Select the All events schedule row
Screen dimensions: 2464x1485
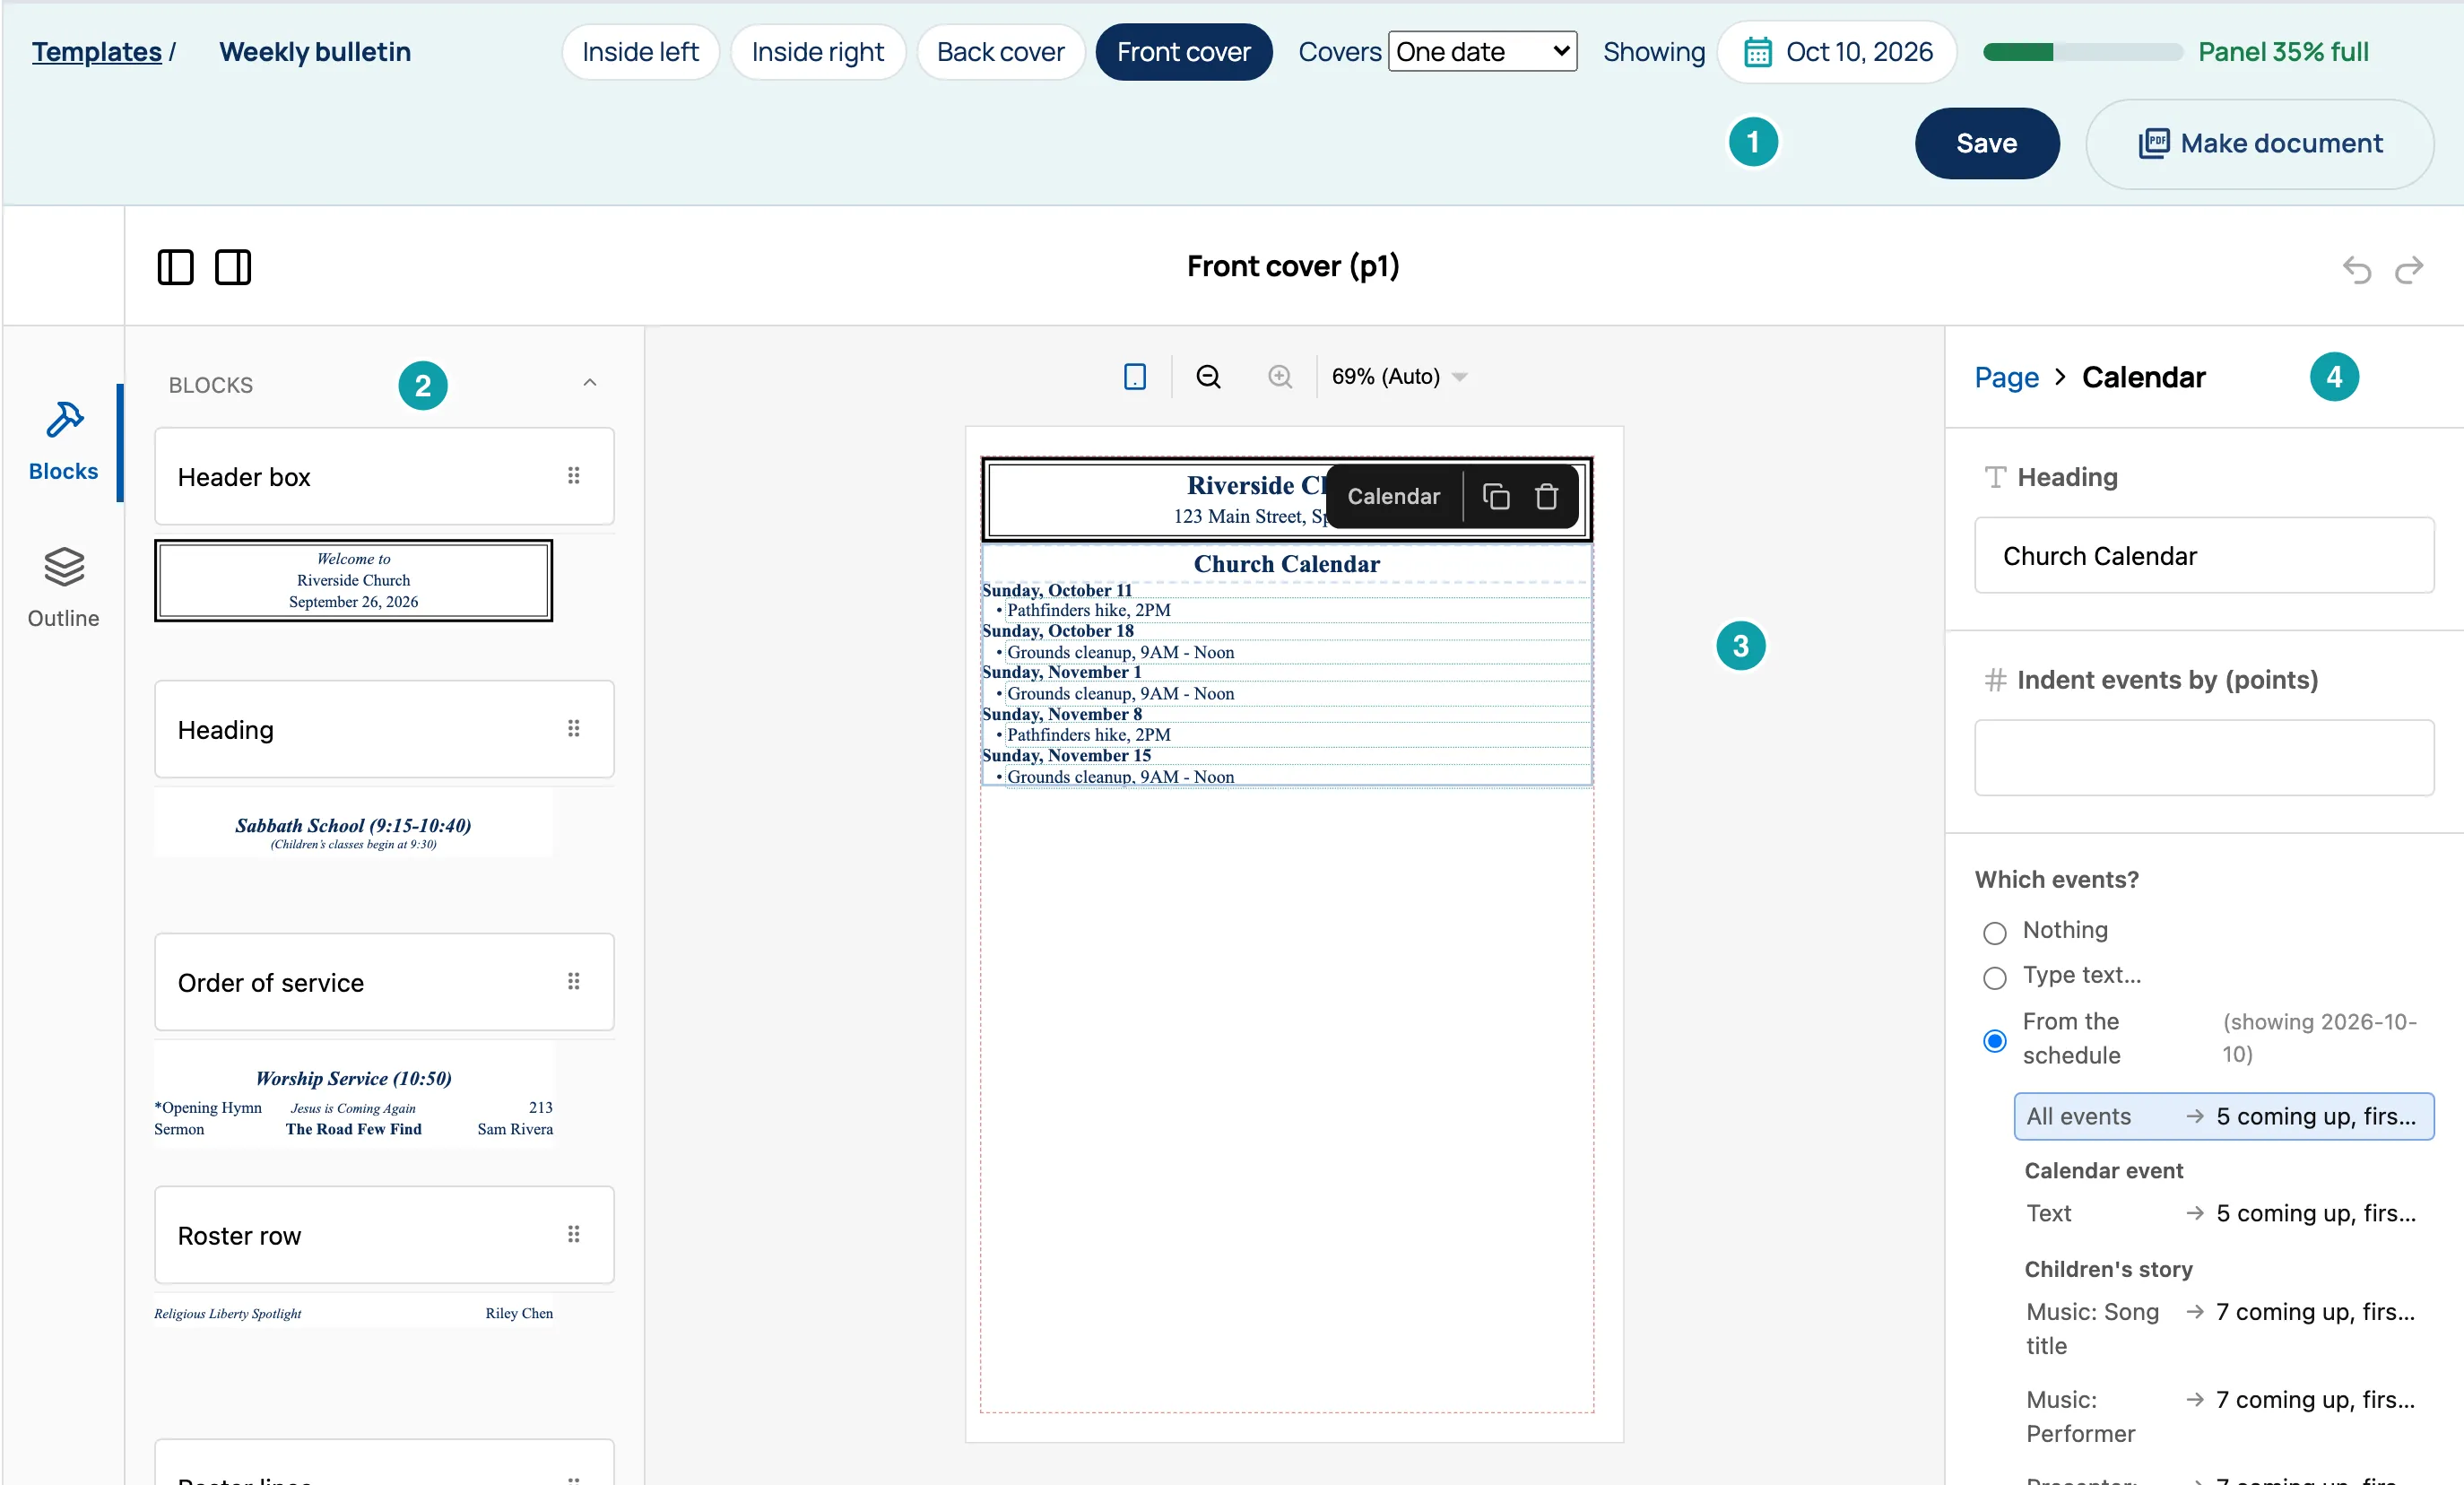click(2224, 1116)
